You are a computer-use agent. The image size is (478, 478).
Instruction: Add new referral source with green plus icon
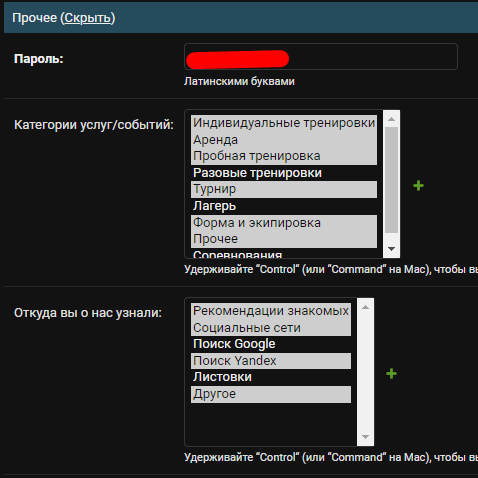pos(391,374)
